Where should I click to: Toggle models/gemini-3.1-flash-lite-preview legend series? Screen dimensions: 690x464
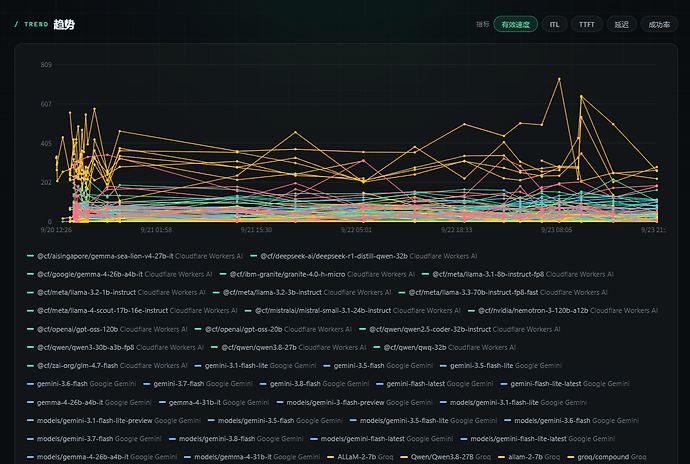[114, 420]
